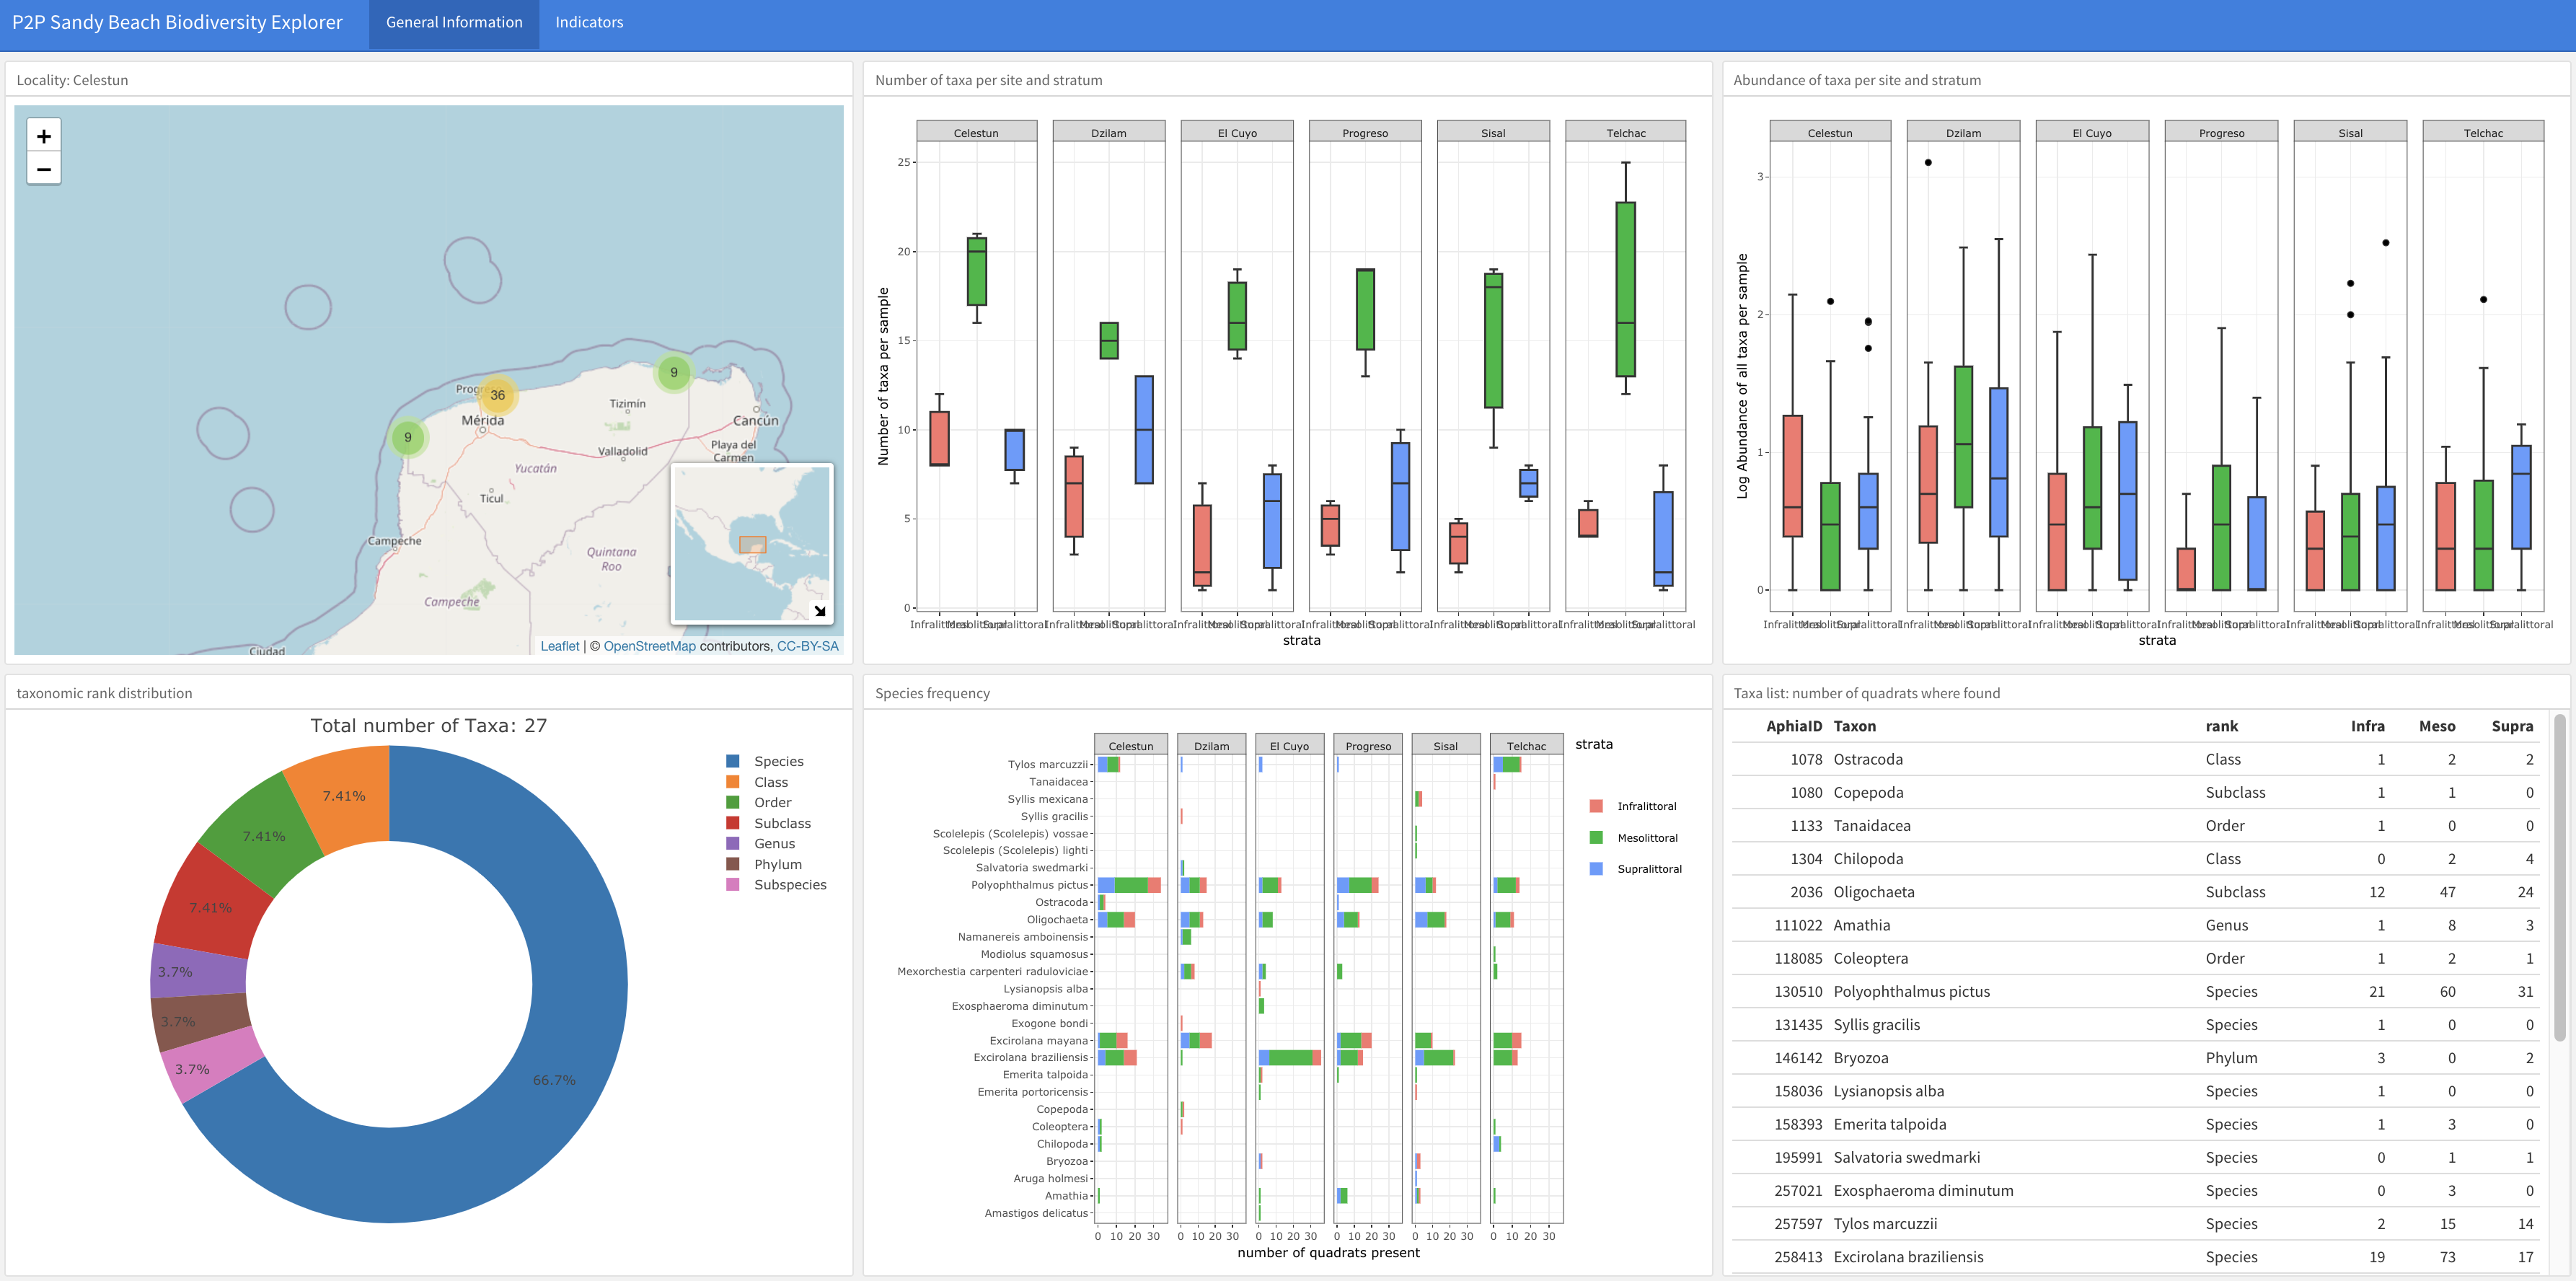Collapse the minimap with arrow icon
This screenshot has height=1281, width=2576.
[x=819, y=610]
